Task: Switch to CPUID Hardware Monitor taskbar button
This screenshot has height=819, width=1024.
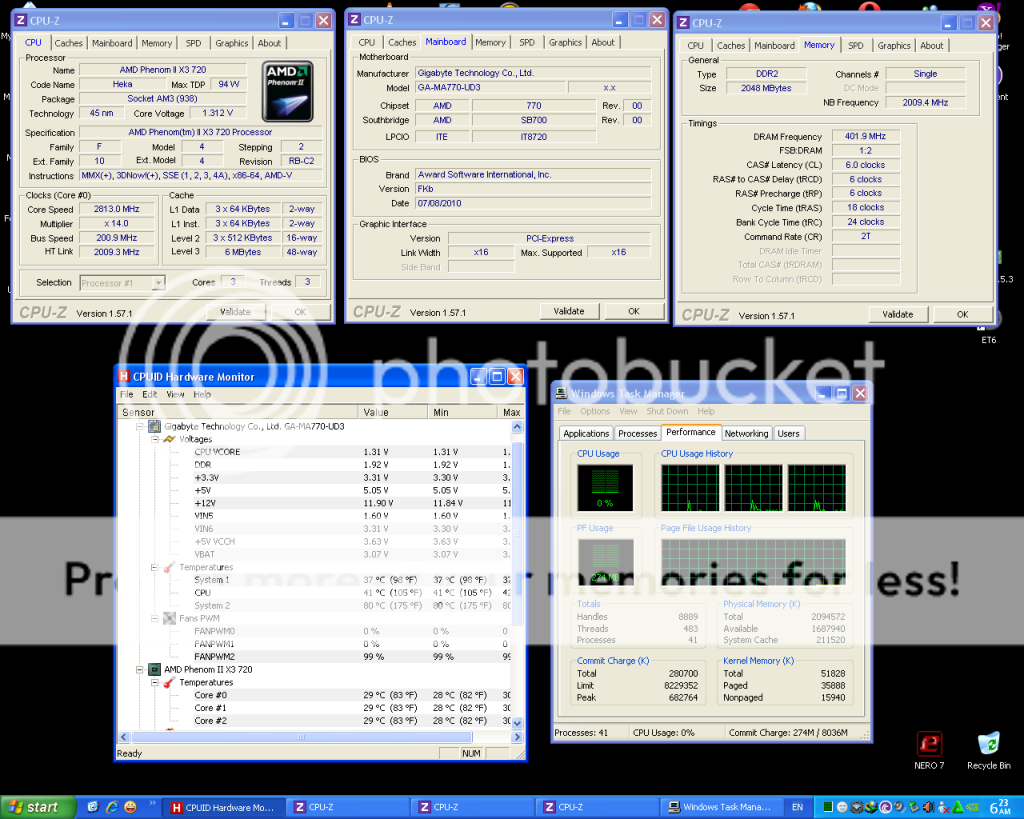Action: (223, 808)
